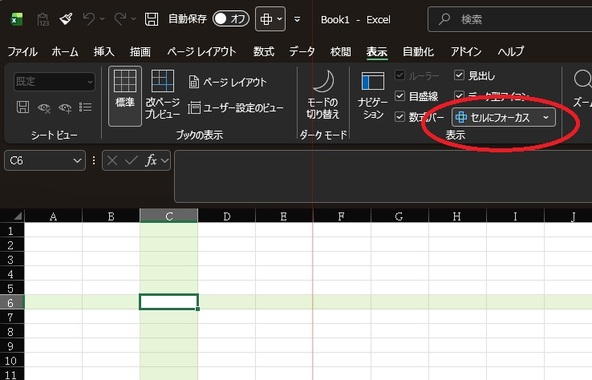
Task: Toggle the 数式バー formula bar checkbox
Action: 400,117
